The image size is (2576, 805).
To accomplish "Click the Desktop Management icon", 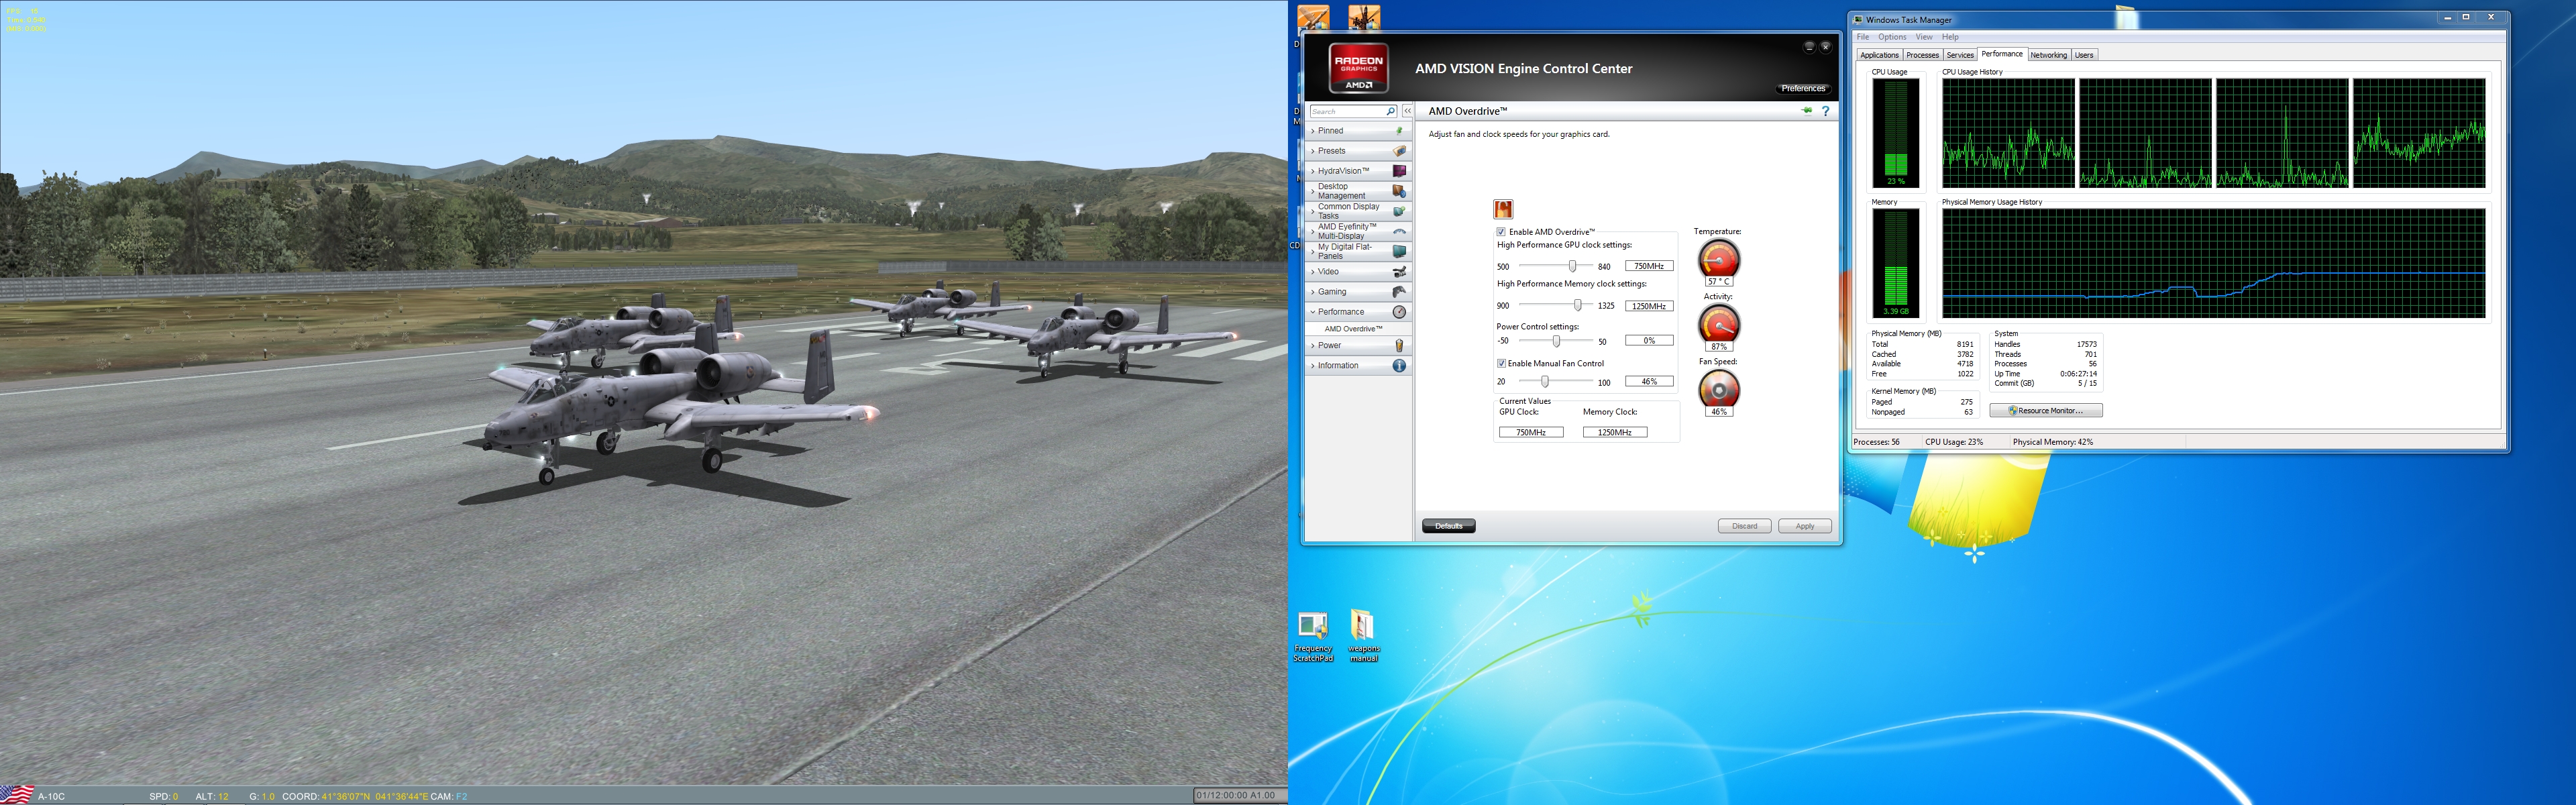I will click(1399, 191).
